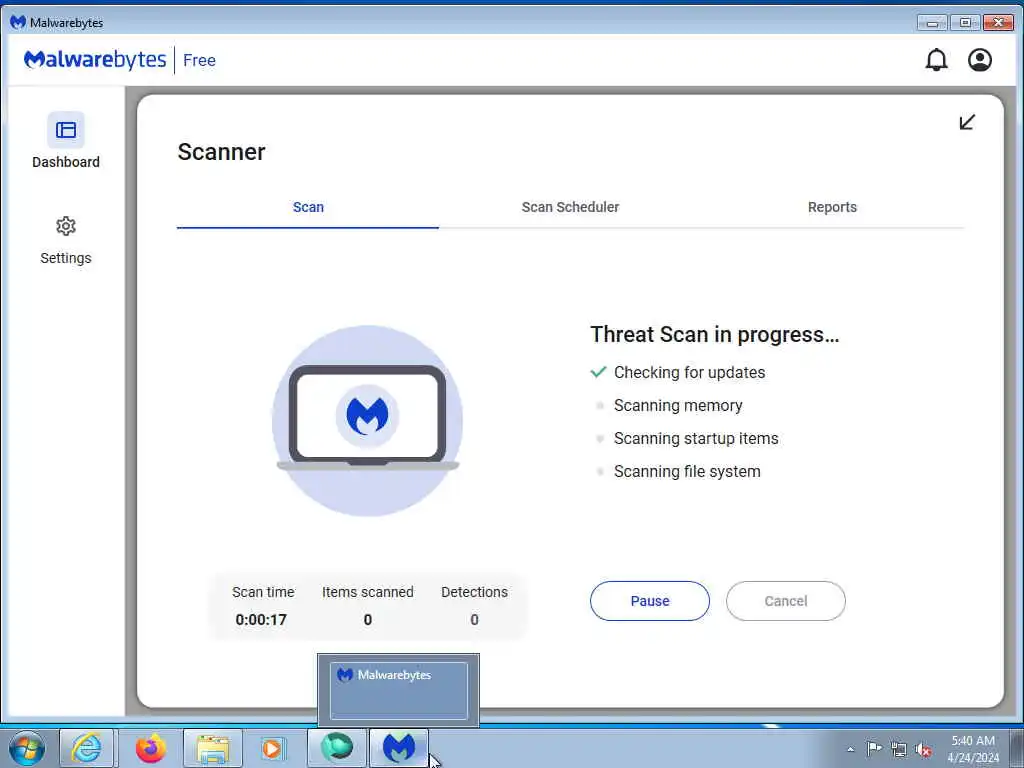Select the Scan tab
The width and height of the screenshot is (1024, 768).
[x=308, y=207]
